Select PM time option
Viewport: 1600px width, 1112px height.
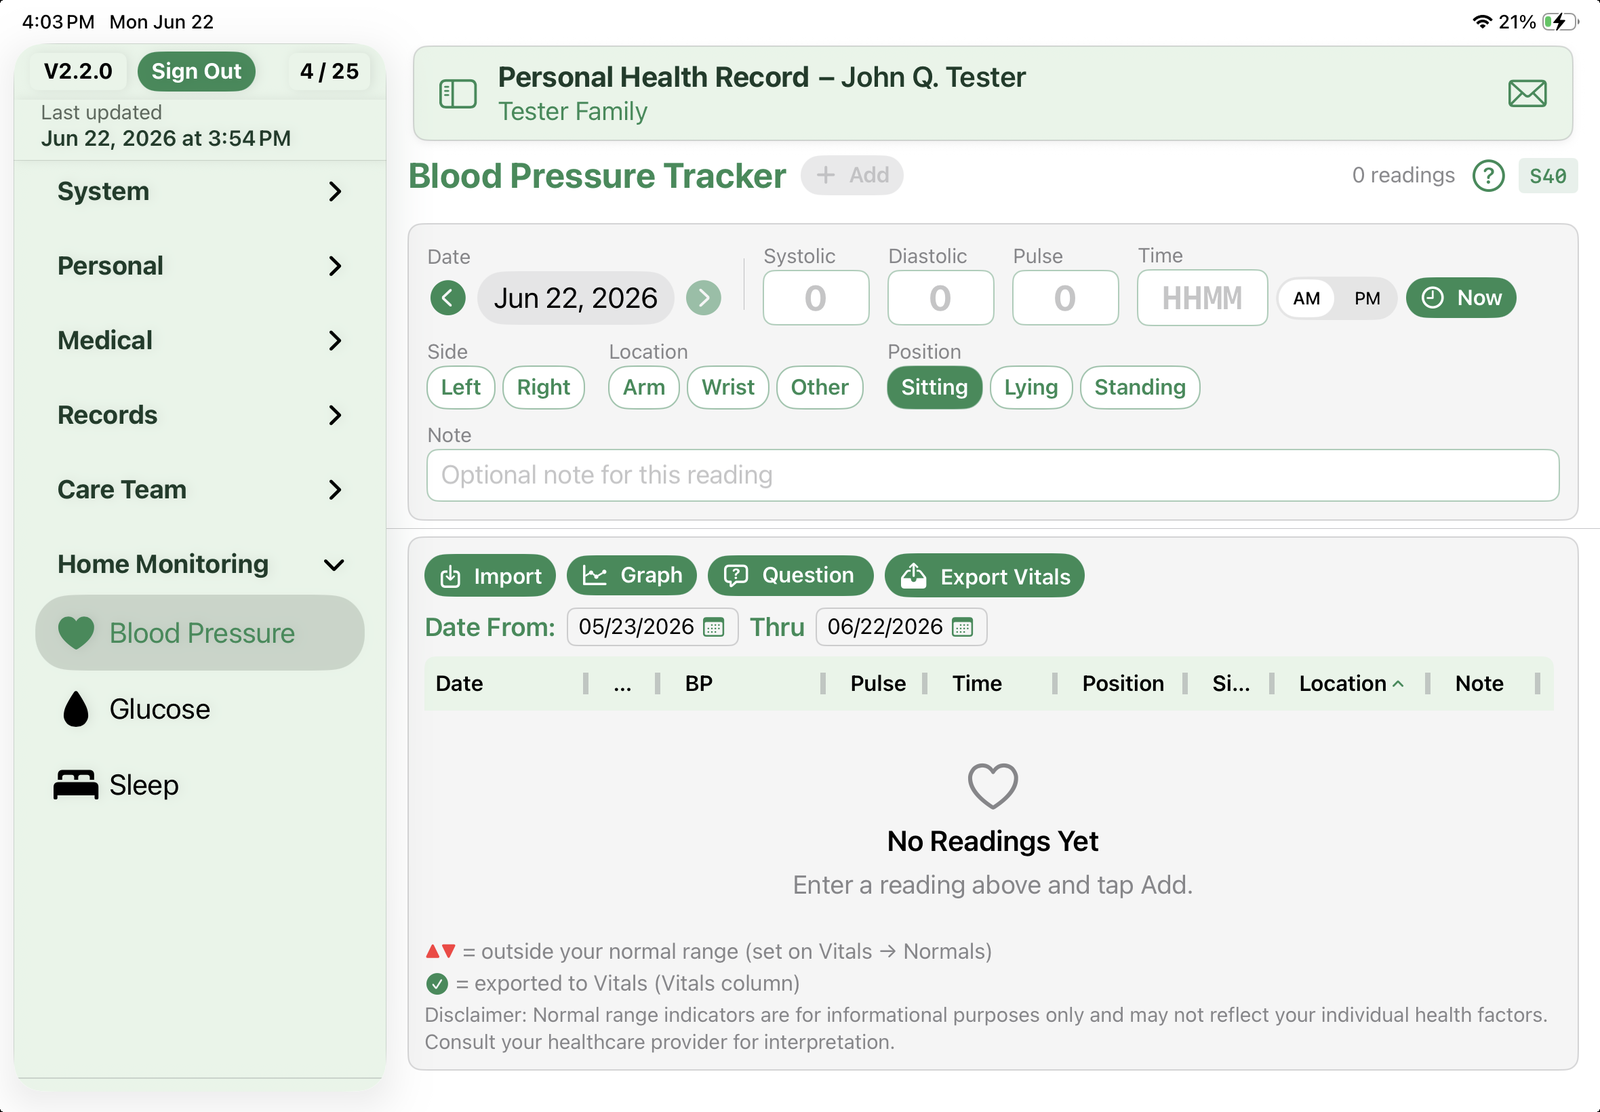(1367, 298)
